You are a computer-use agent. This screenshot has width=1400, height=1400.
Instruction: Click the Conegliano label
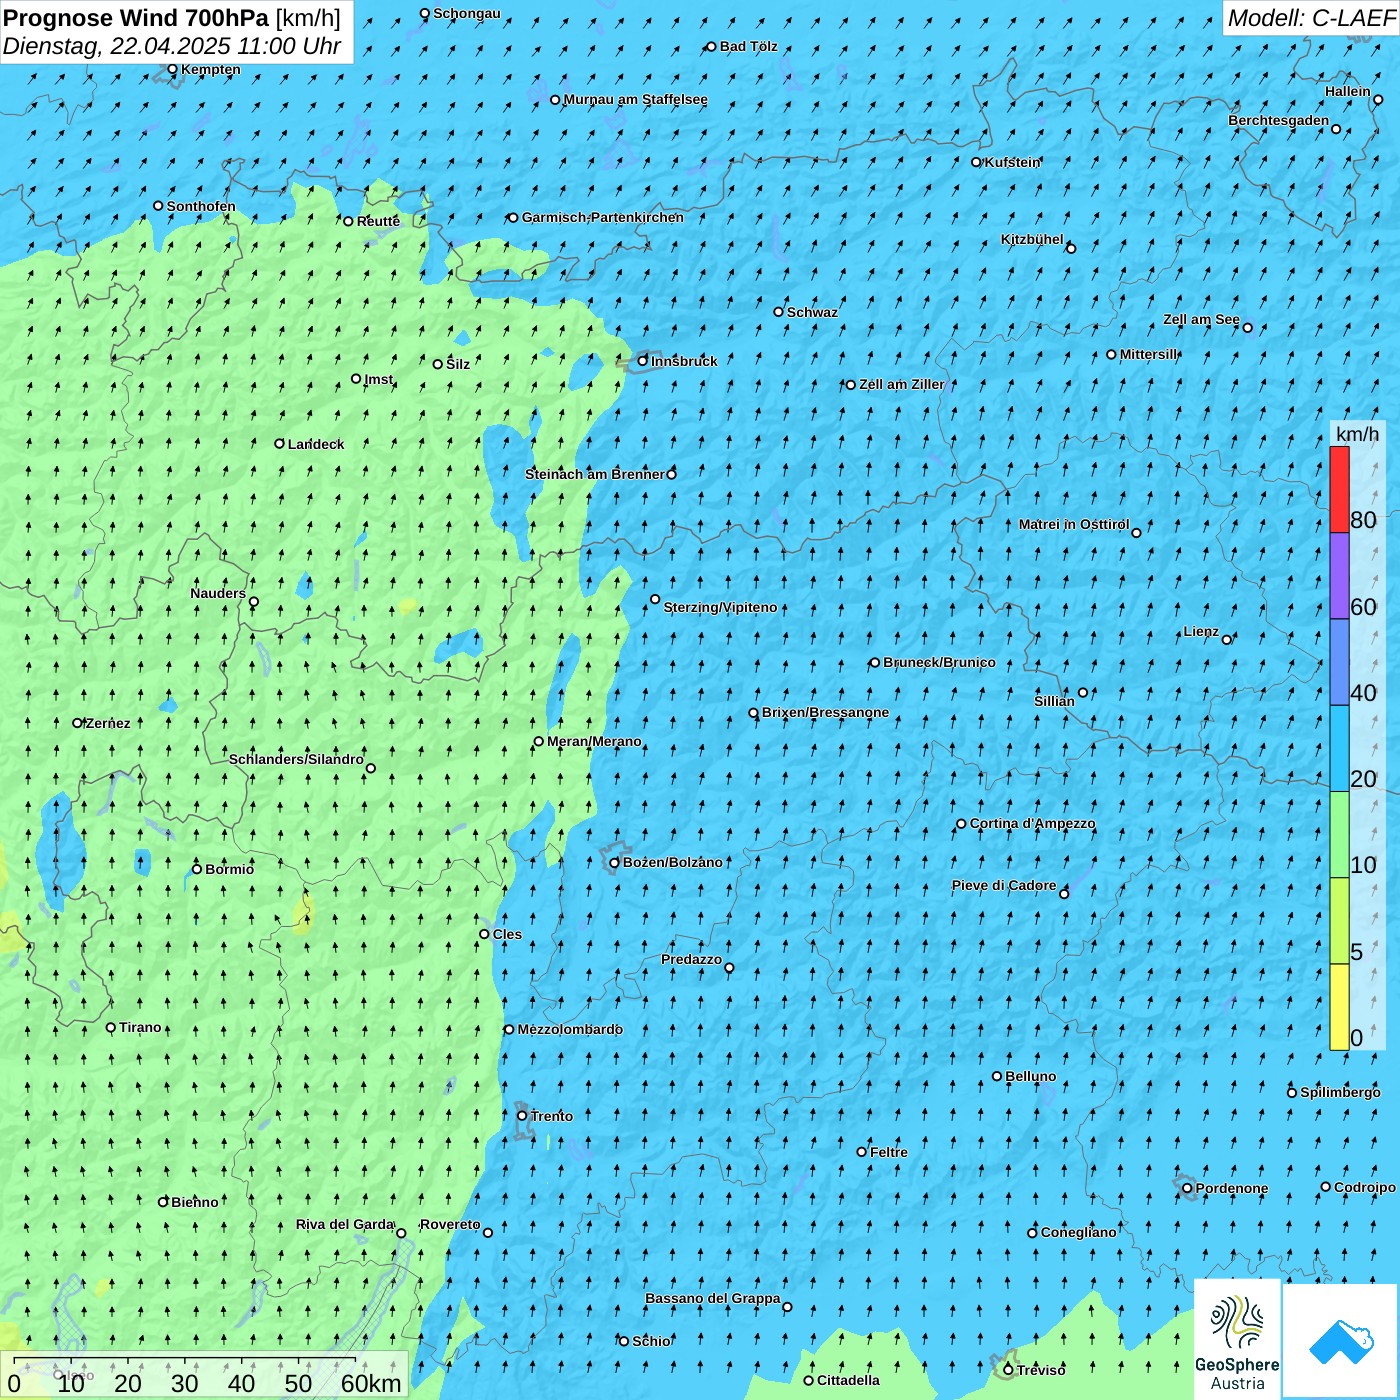pos(1078,1232)
